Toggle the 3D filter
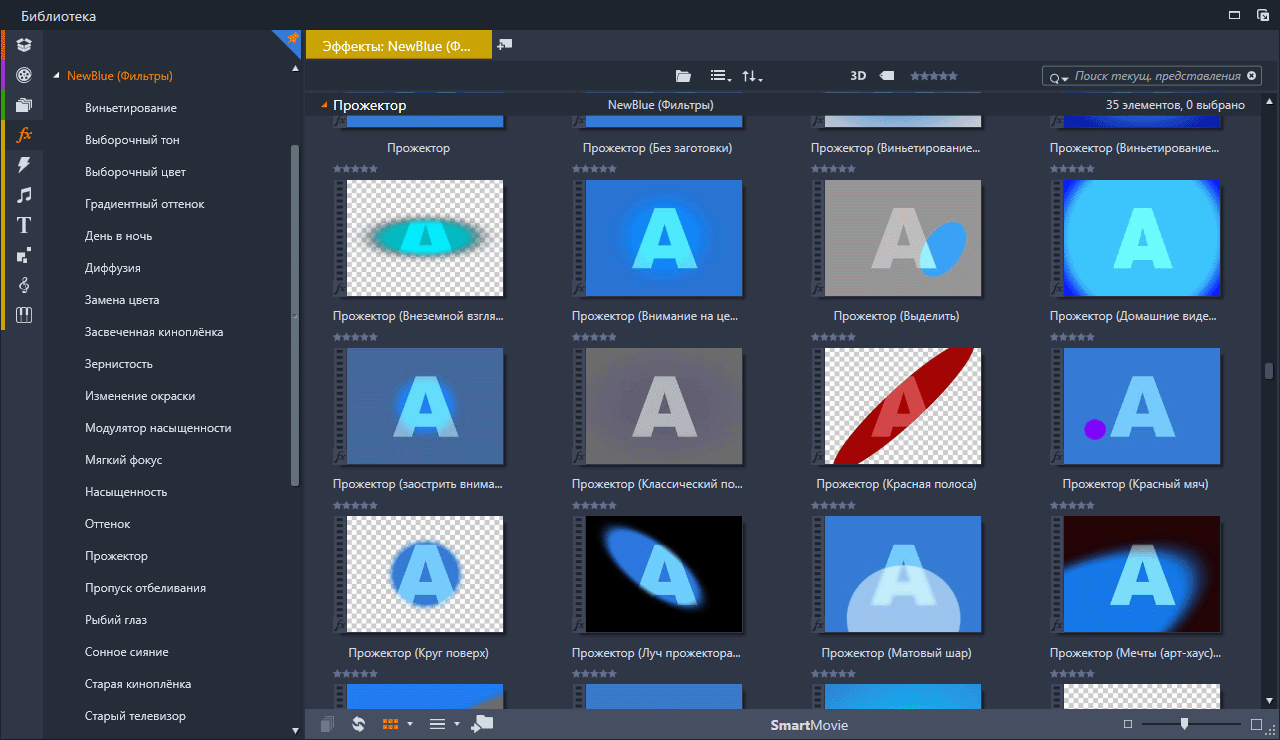1280x740 pixels. pyautogui.click(x=858, y=76)
